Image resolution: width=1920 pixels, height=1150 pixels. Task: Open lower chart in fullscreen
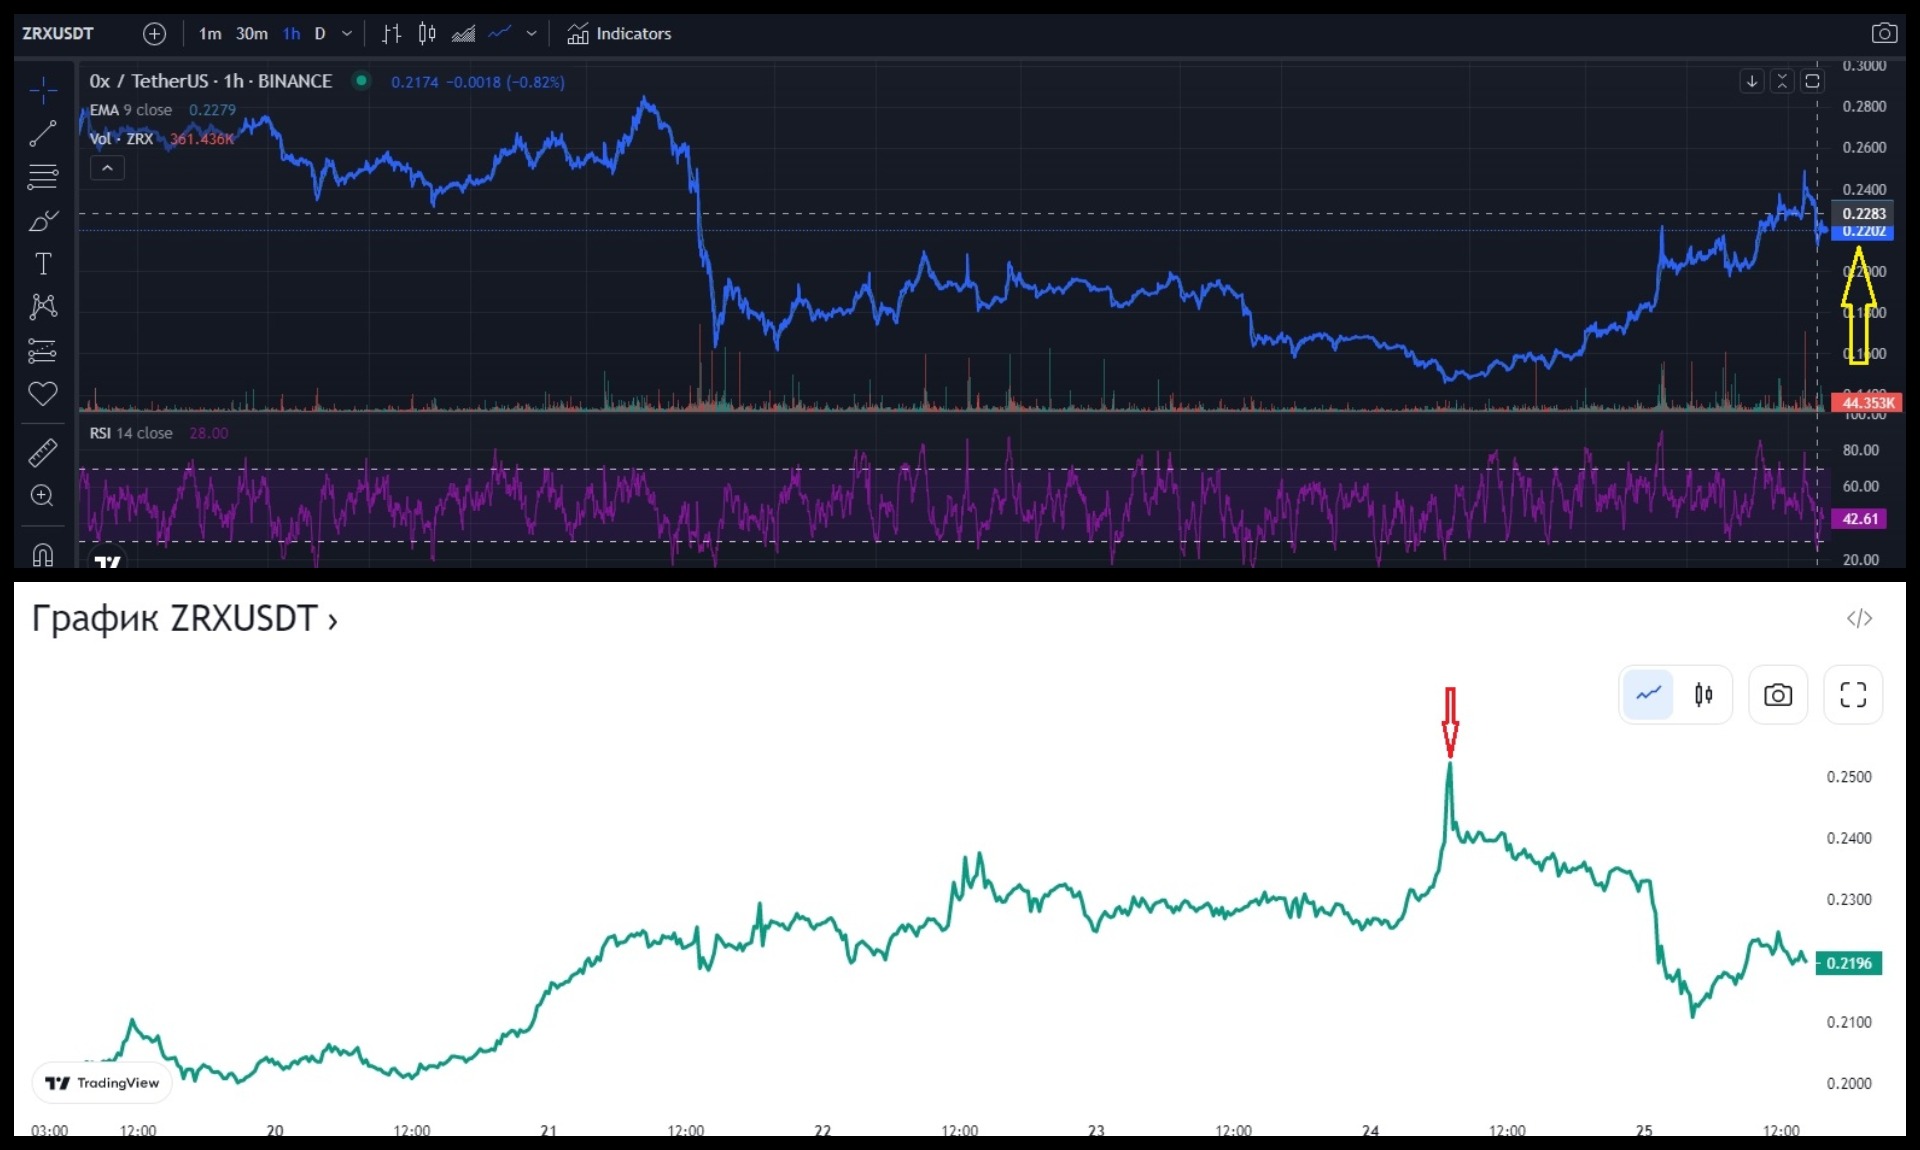[x=1853, y=694]
